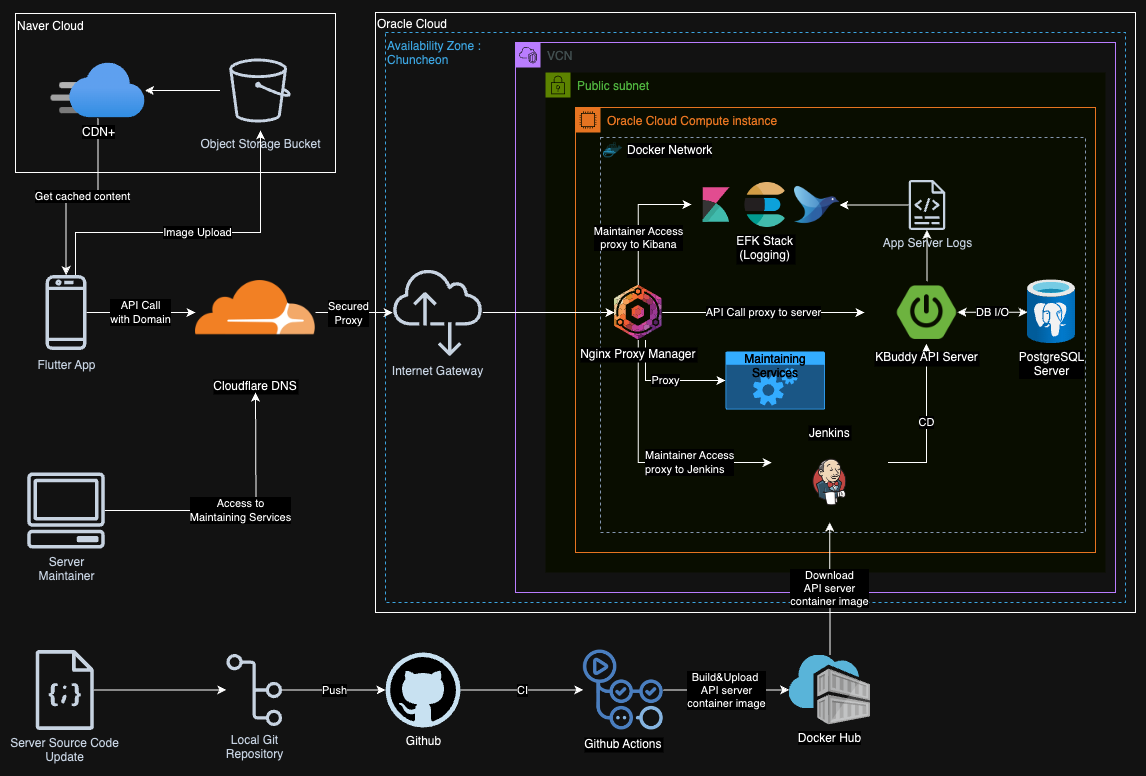The width and height of the screenshot is (1146, 776).
Task: Select the Nginx Proxy Manager hexagon icon
Action: (638, 313)
